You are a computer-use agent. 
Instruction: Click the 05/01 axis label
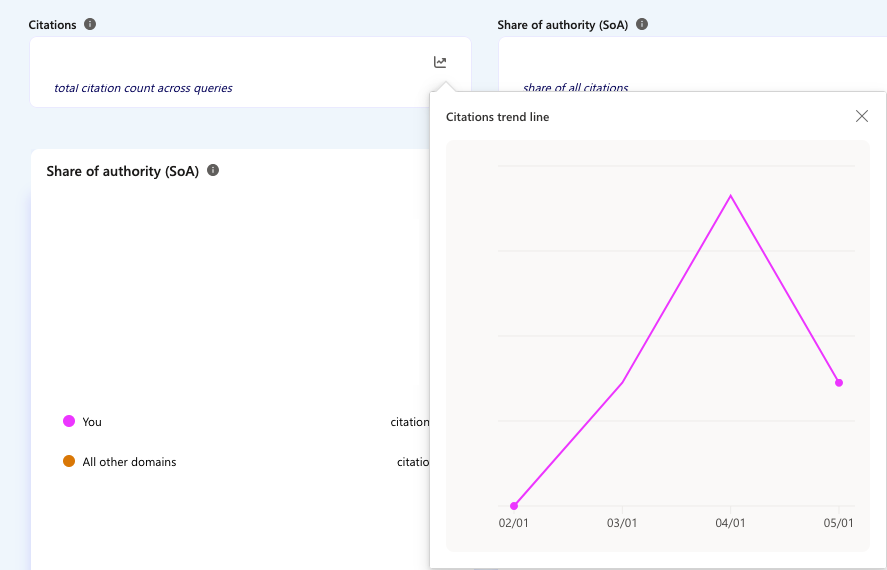click(838, 523)
